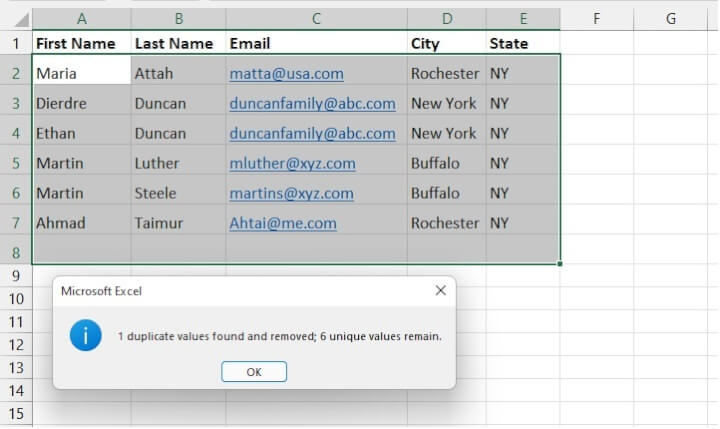Select the cell containing Taimur
Screen dimensions: 720x429
[178, 223]
